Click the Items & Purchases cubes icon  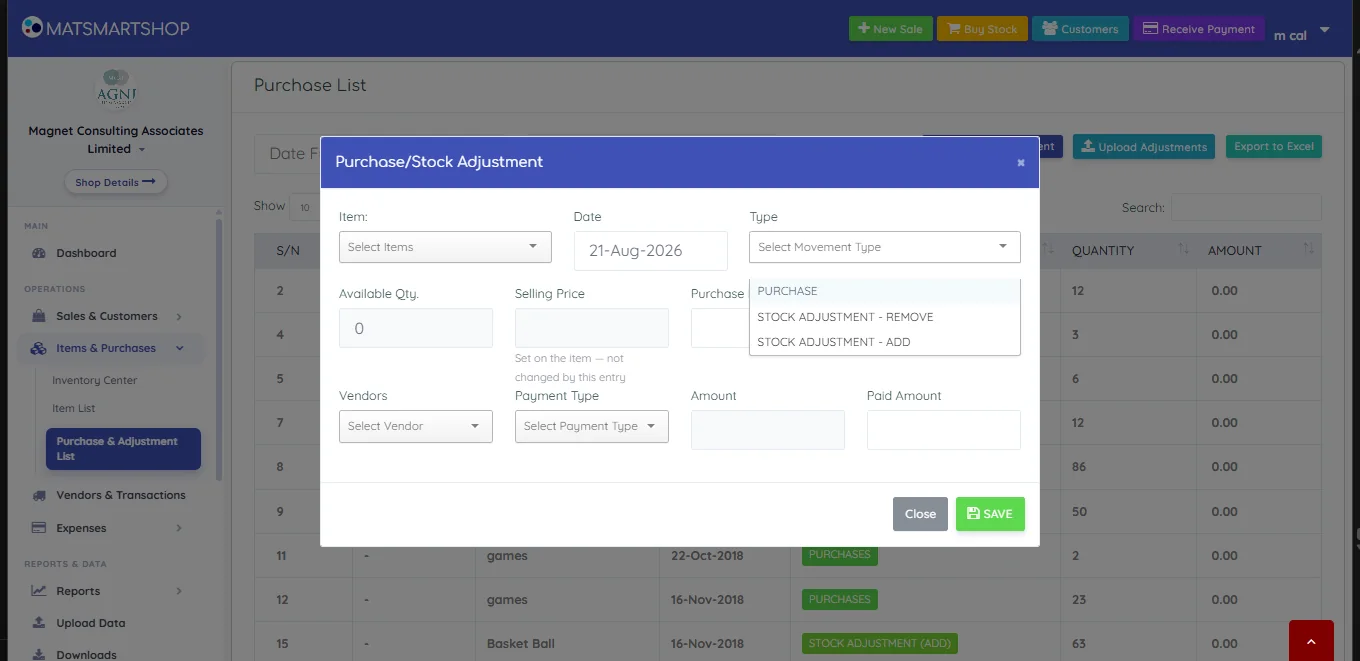point(39,348)
